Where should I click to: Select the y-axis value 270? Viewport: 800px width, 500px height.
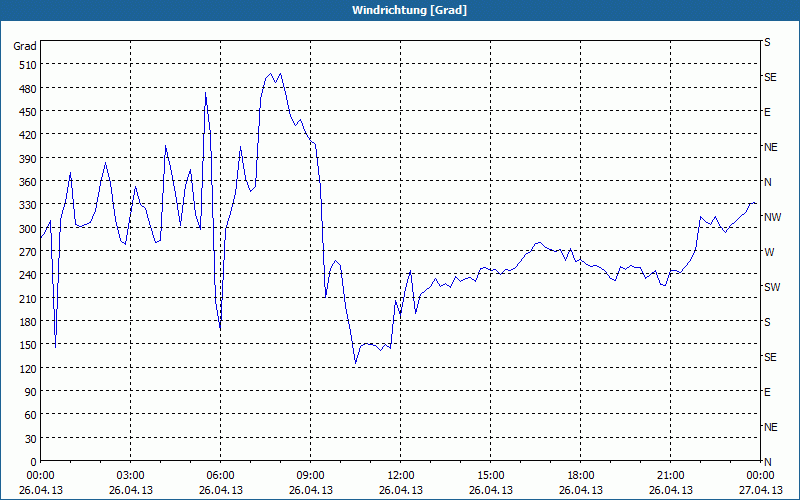point(28,252)
